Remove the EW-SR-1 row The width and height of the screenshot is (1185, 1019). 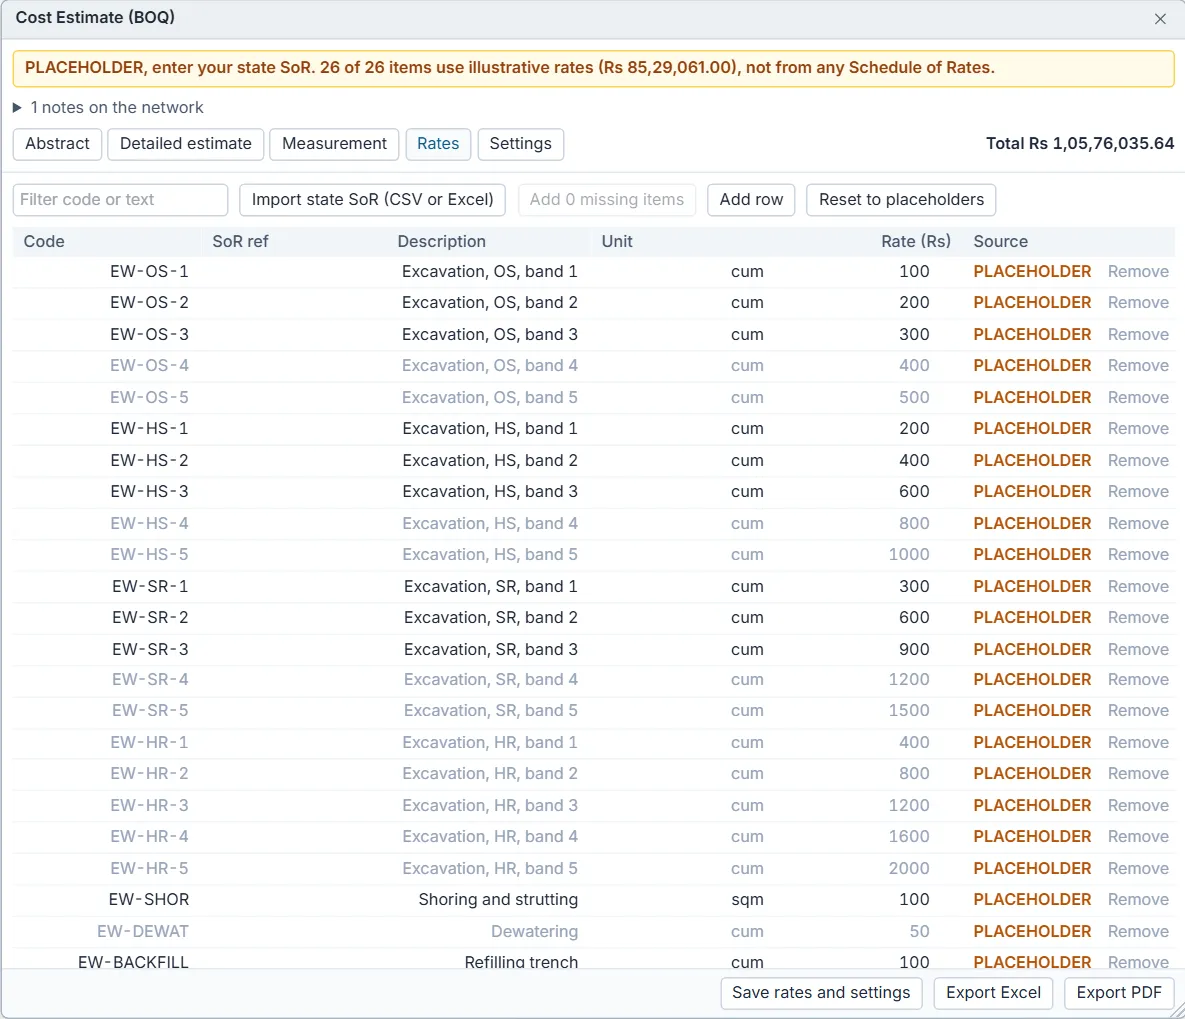(x=1138, y=586)
